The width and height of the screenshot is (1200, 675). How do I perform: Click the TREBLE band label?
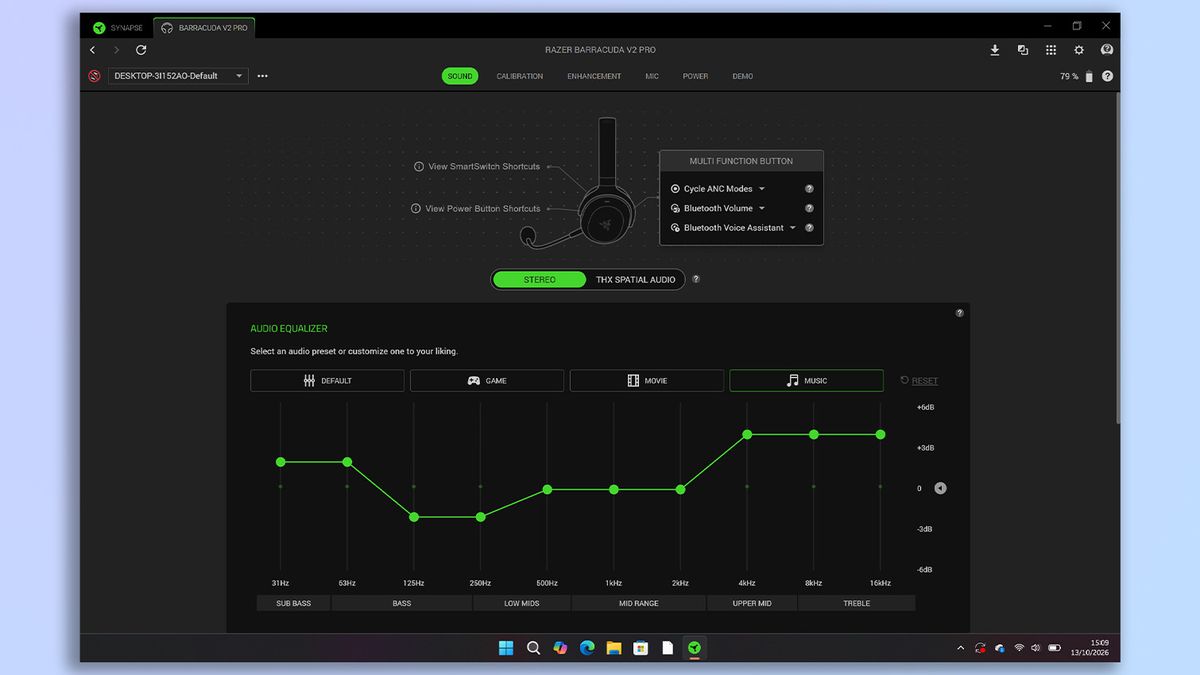tap(857, 603)
